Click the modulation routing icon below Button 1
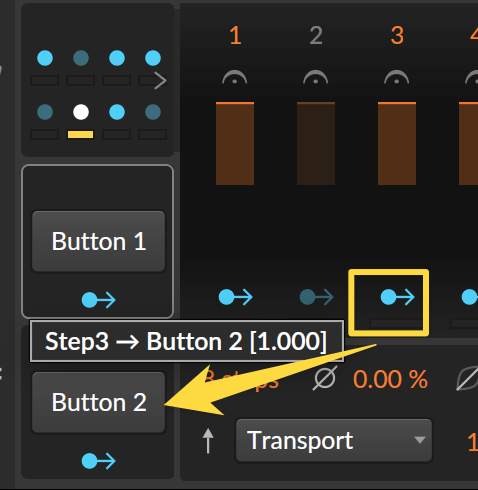478x490 pixels. click(99, 300)
